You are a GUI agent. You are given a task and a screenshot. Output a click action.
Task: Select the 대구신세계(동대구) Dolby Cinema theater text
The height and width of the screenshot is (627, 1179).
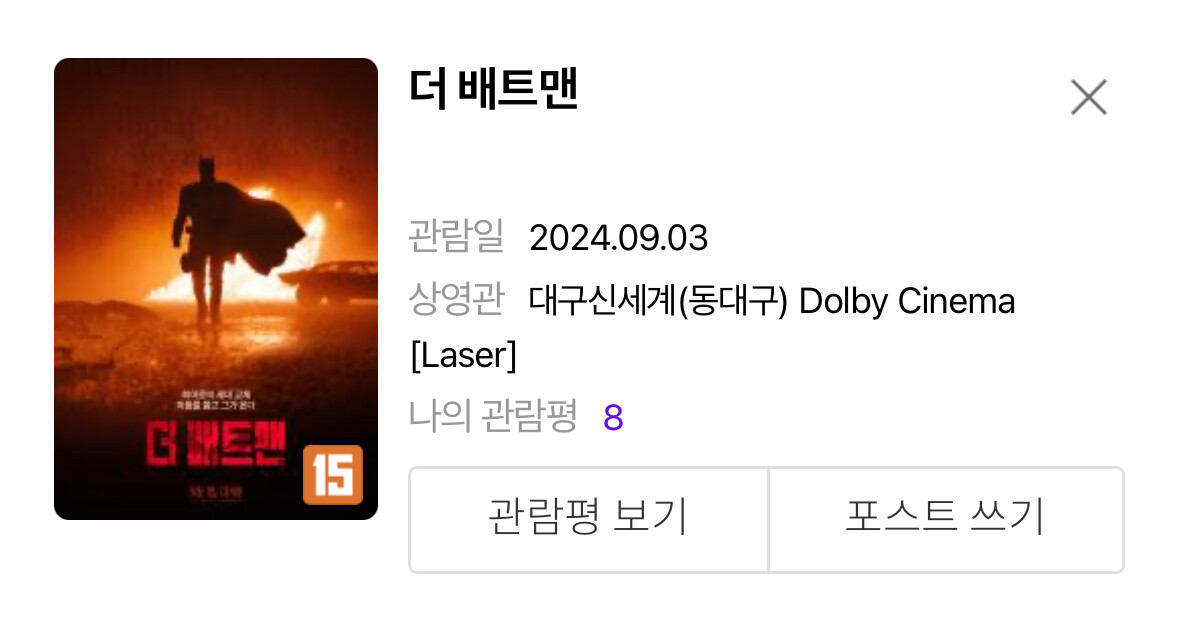pyautogui.click(x=771, y=301)
